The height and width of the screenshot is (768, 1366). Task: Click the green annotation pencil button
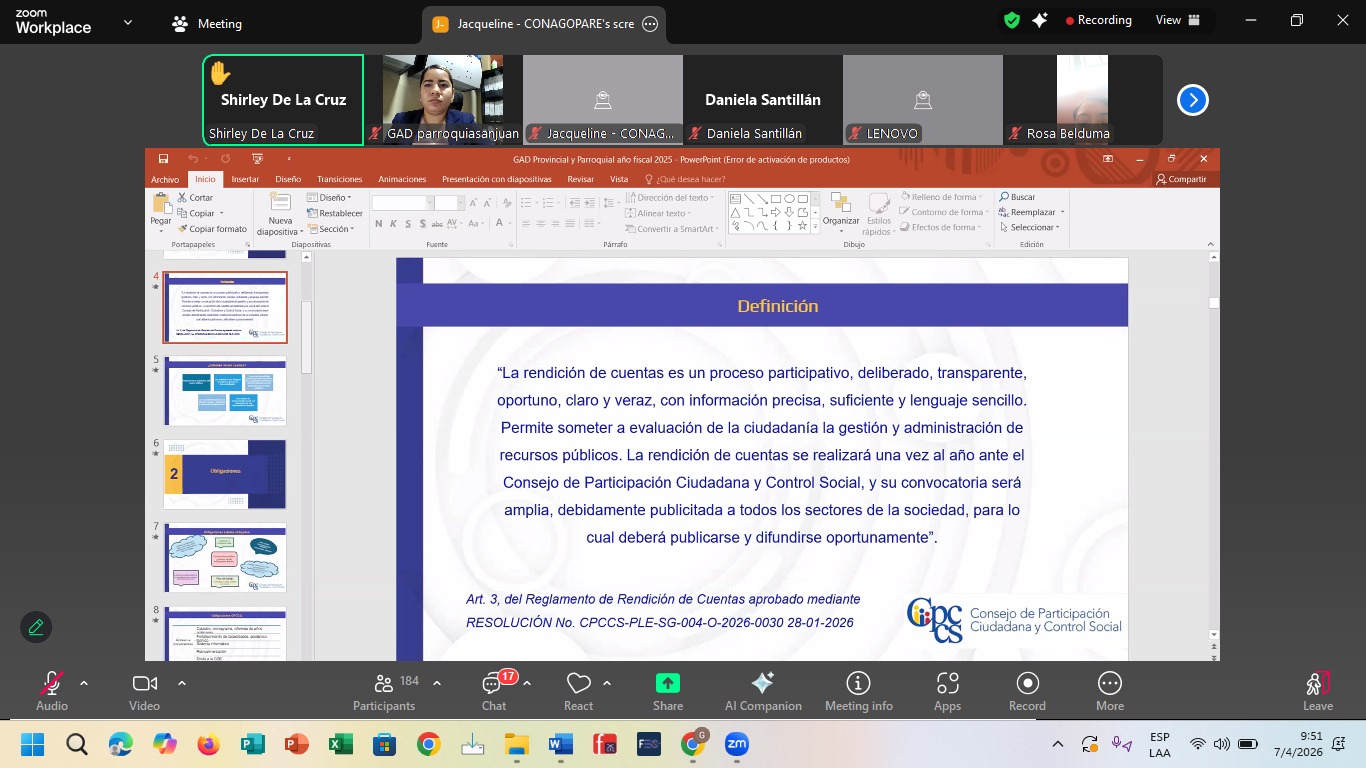pyautogui.click(x=36, y=627)
